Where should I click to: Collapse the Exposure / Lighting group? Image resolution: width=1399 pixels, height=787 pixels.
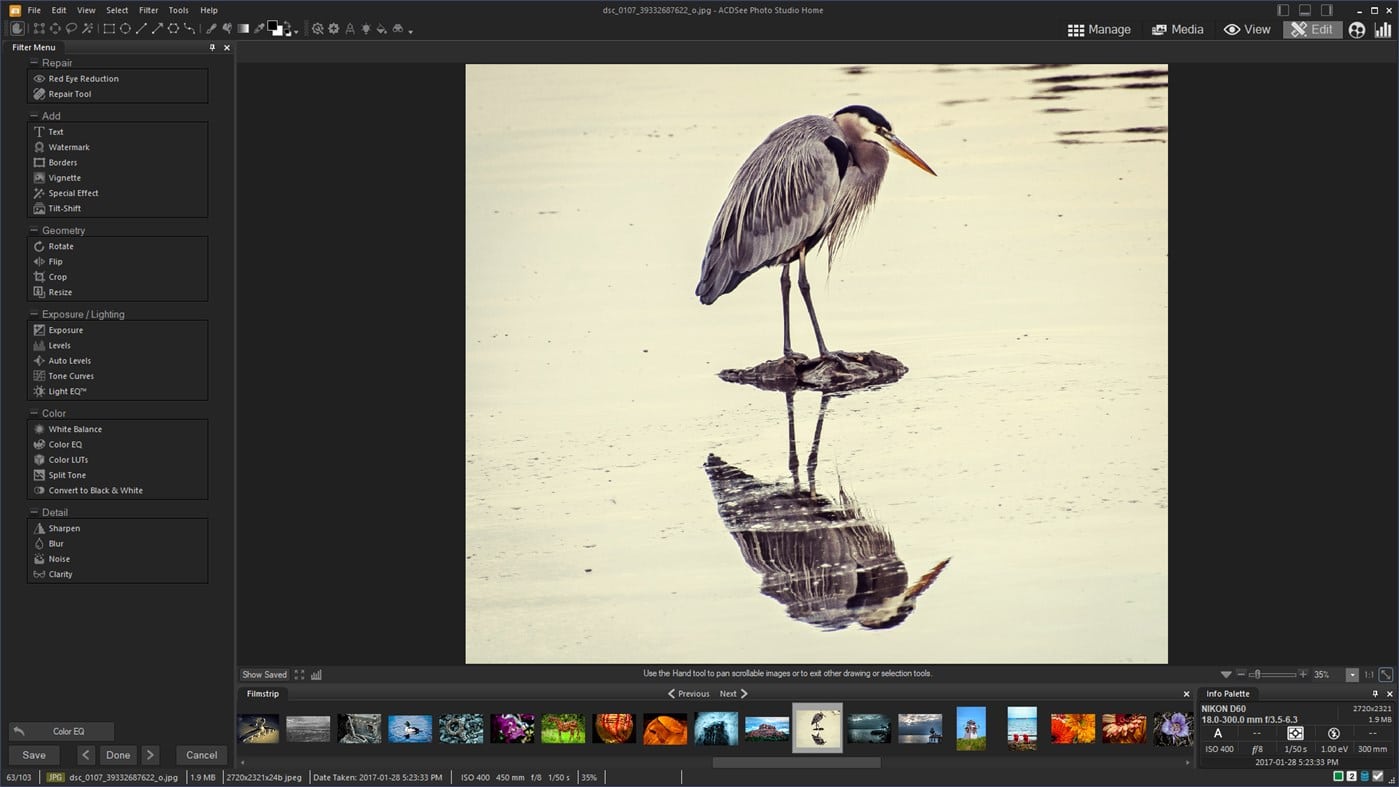[33, 314]
